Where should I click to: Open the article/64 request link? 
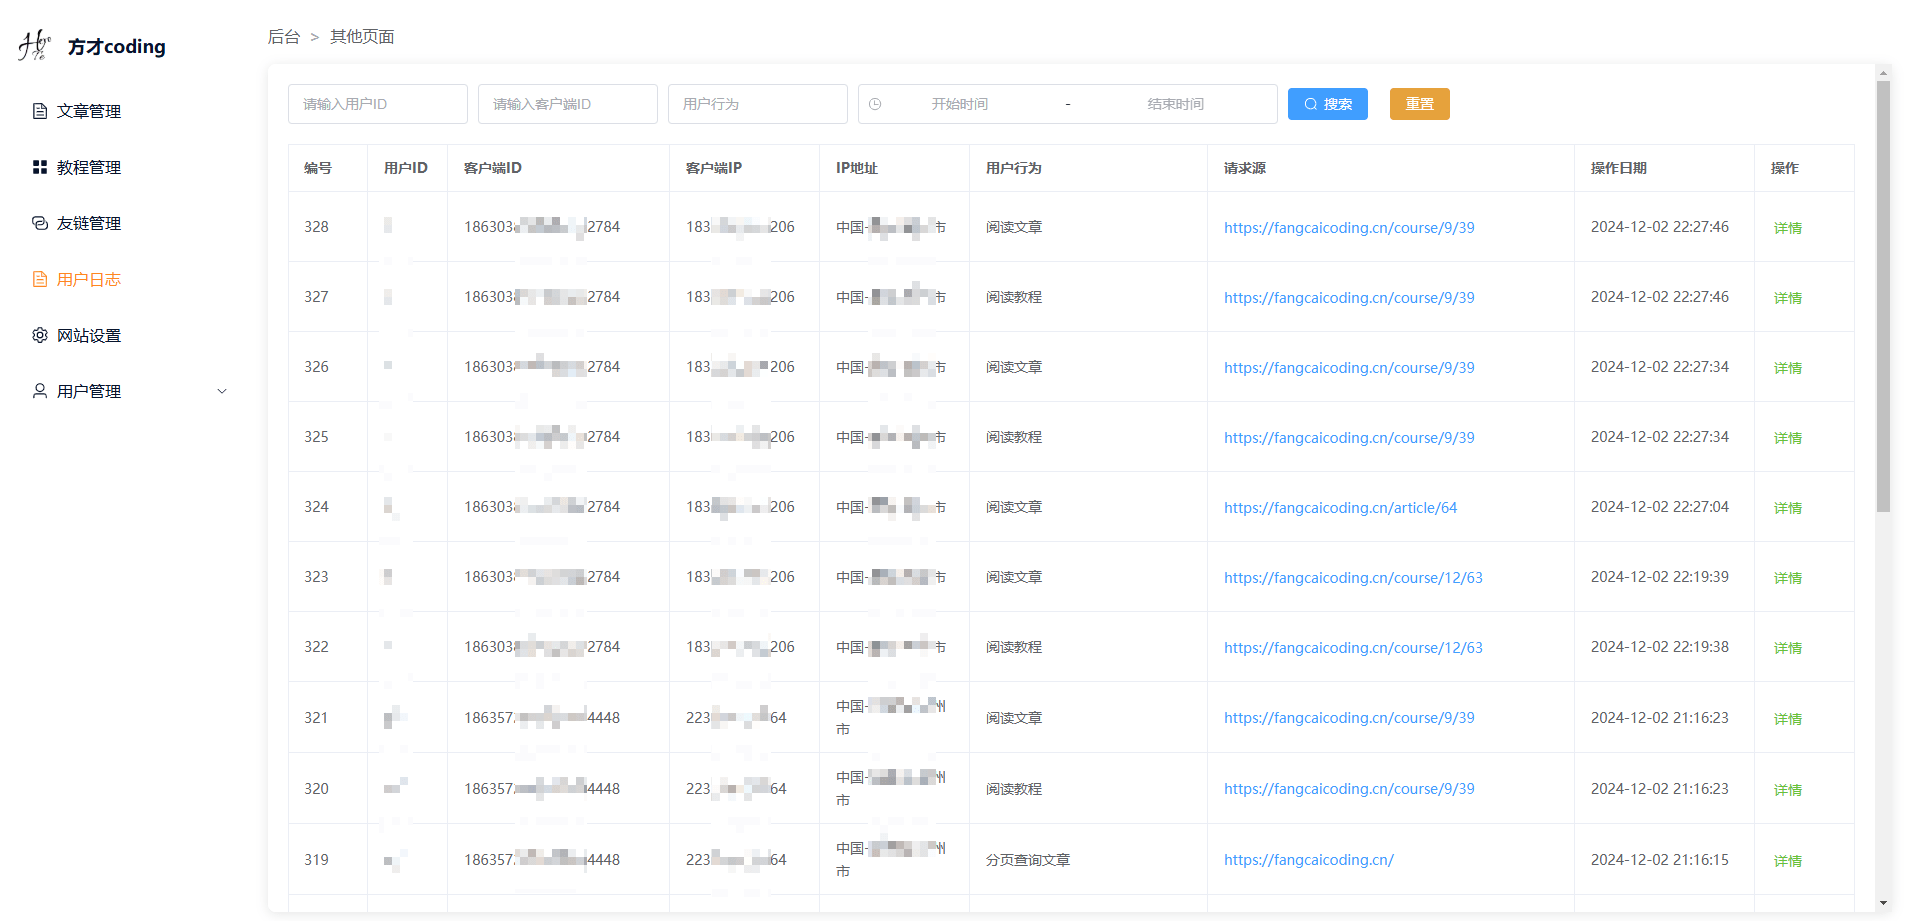(1340, 508)
